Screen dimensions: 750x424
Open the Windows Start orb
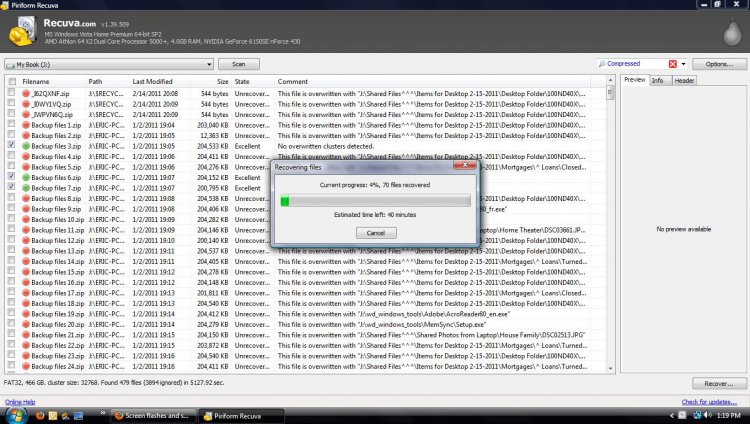16,415
